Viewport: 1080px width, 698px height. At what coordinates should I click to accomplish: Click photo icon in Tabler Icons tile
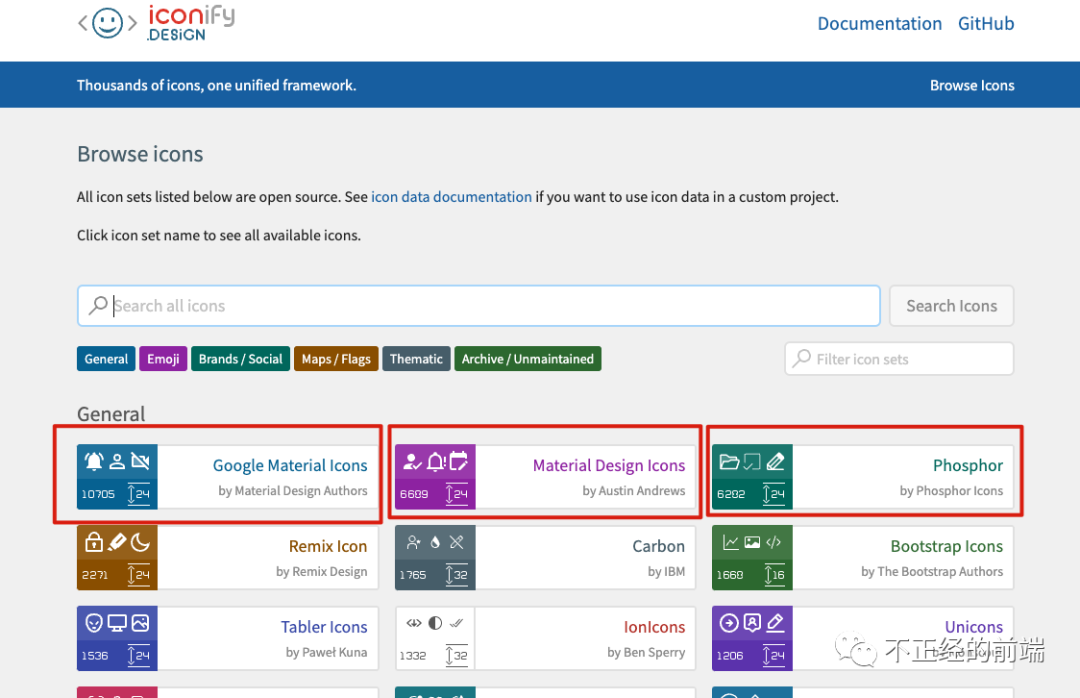(x=141, y=623)
